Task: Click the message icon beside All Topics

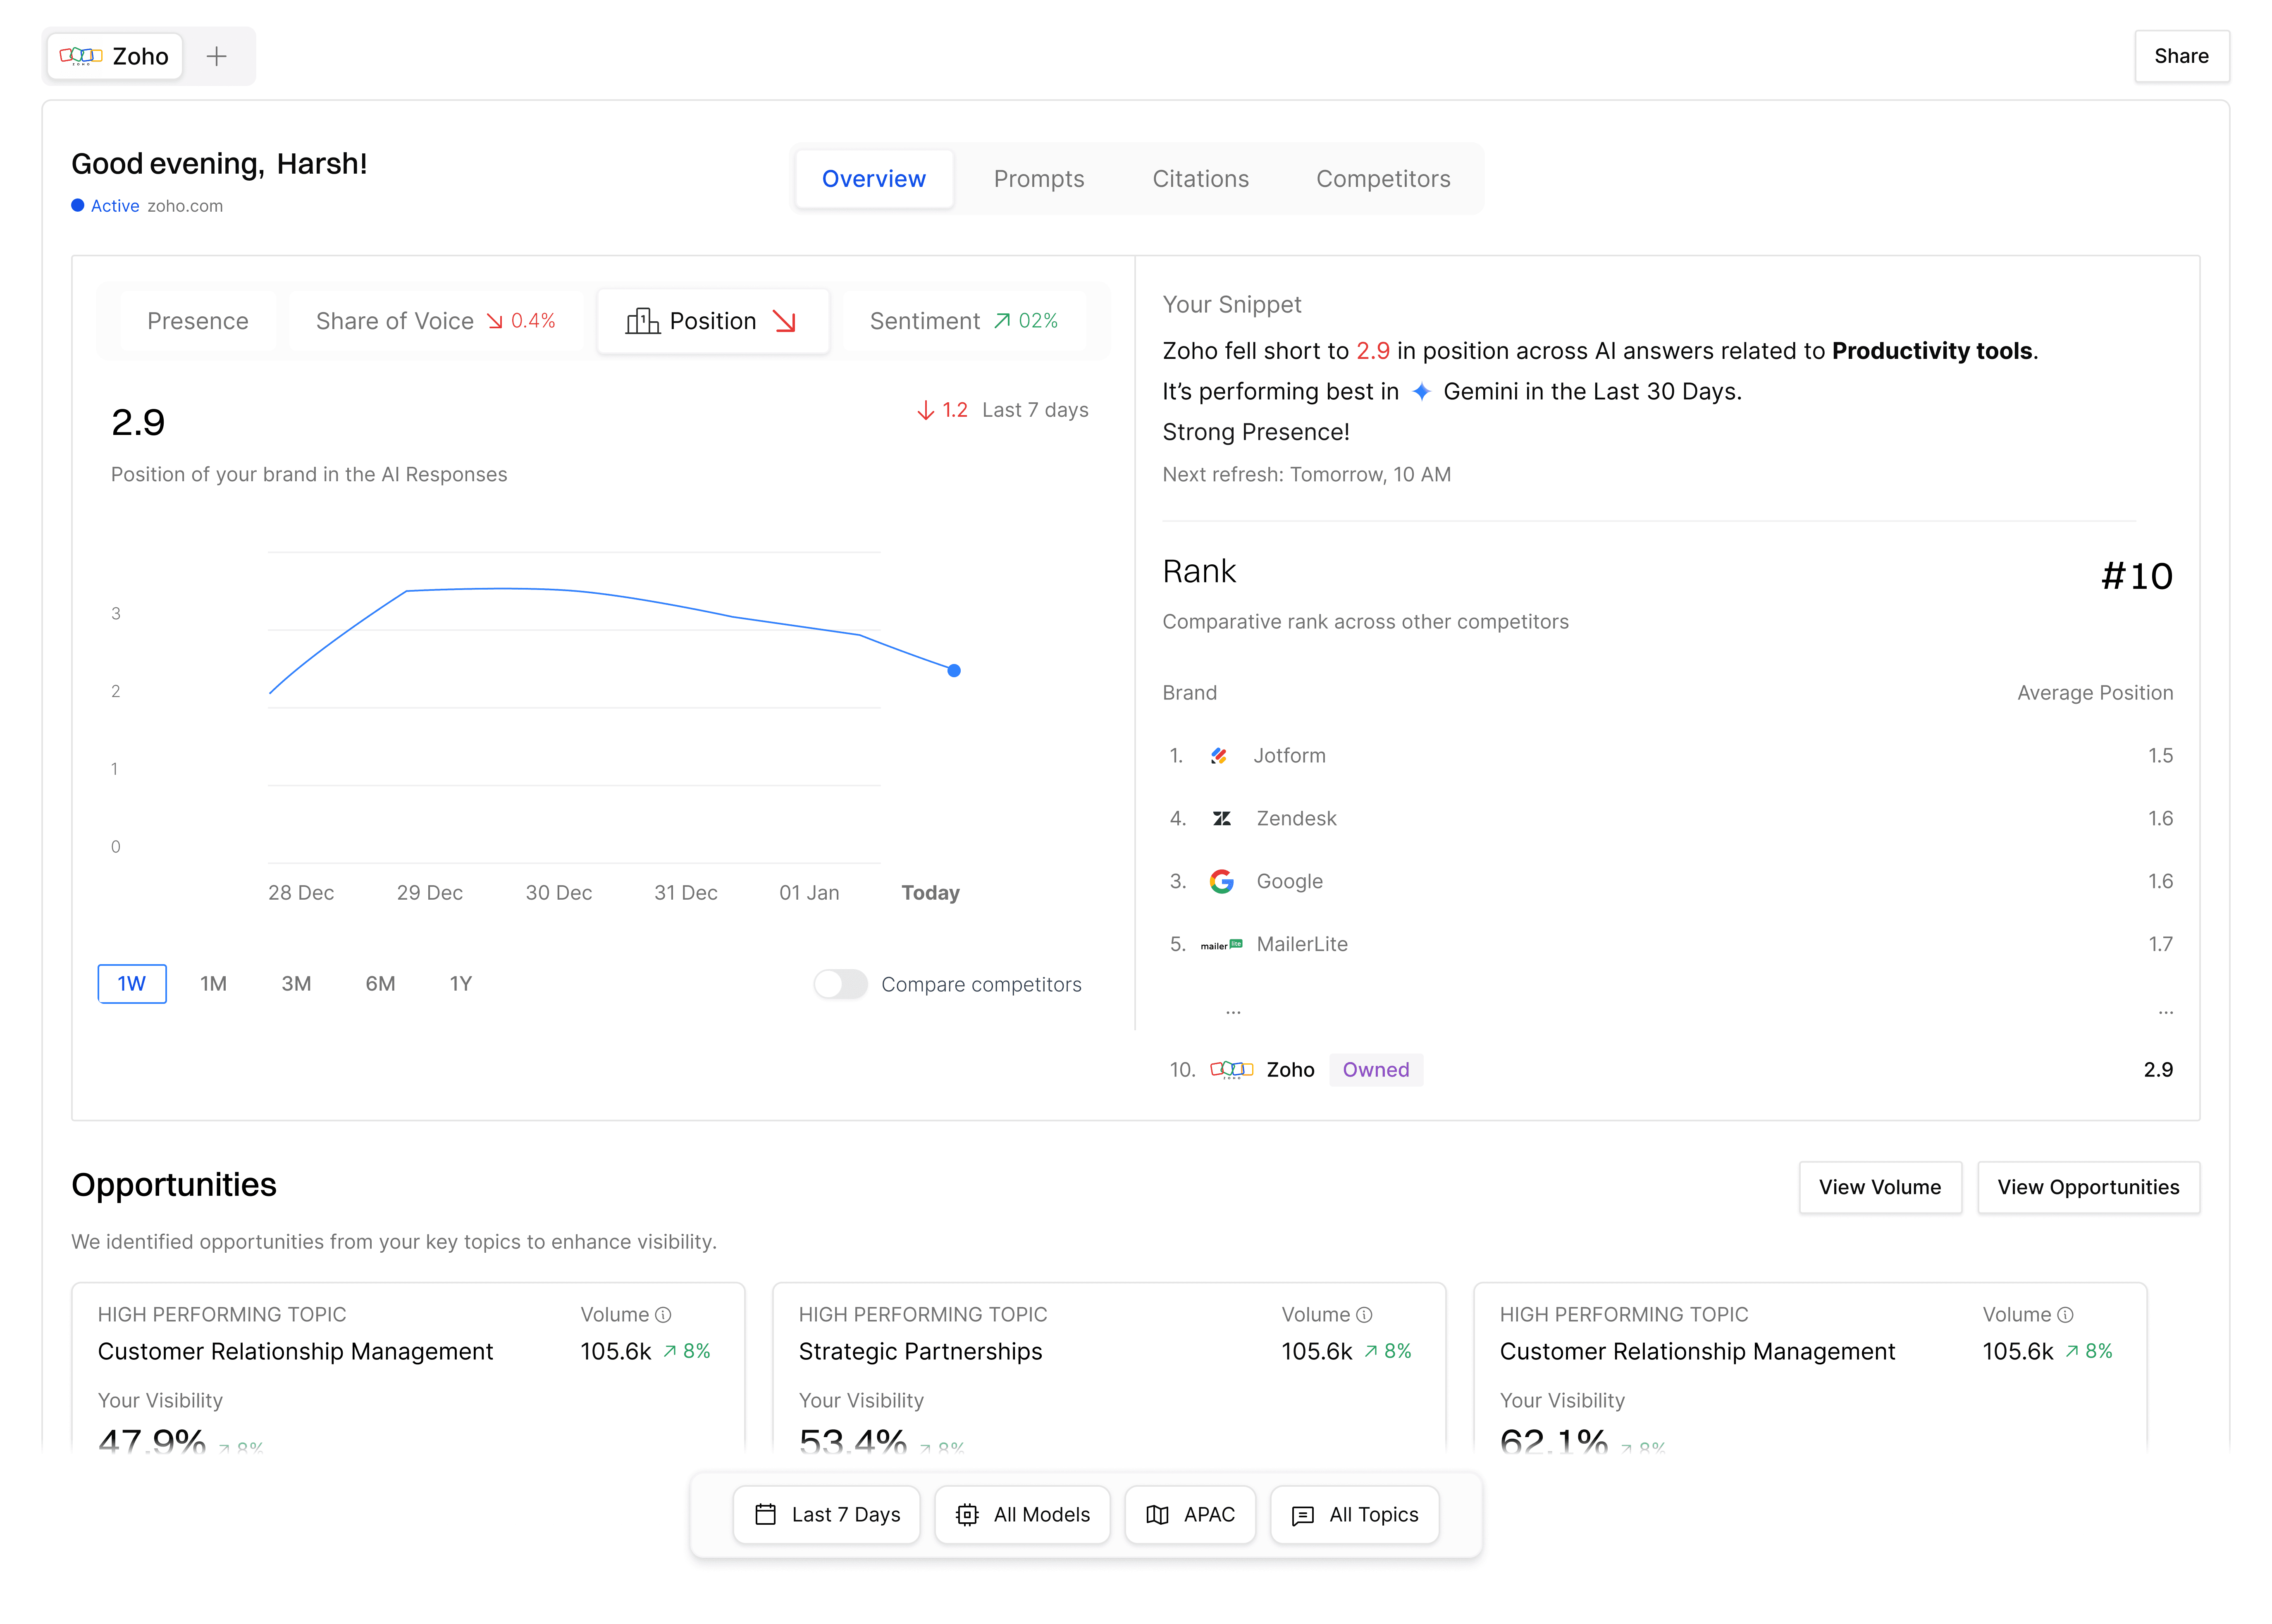Action: pos(1303,1516)
